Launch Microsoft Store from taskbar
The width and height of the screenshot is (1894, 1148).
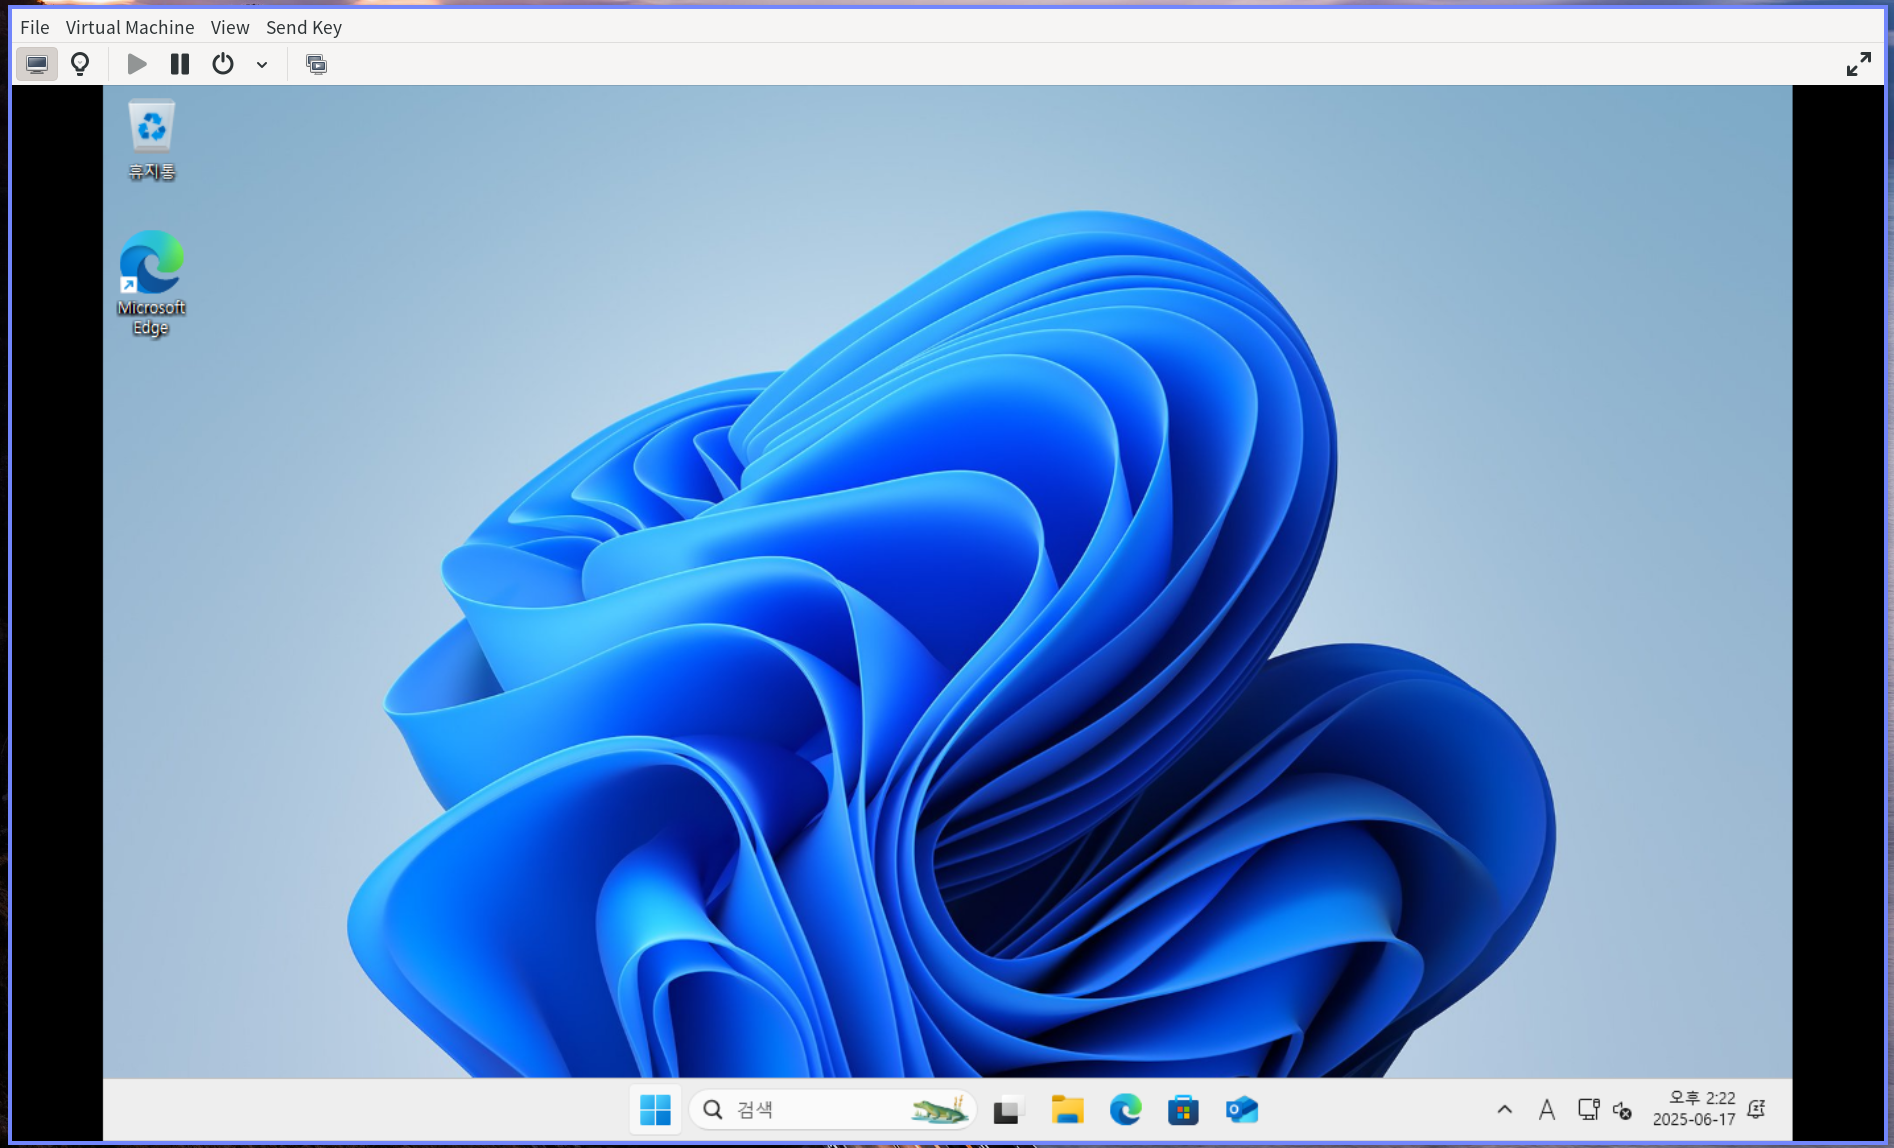pyautogui.click(x=1183, y=1109)
